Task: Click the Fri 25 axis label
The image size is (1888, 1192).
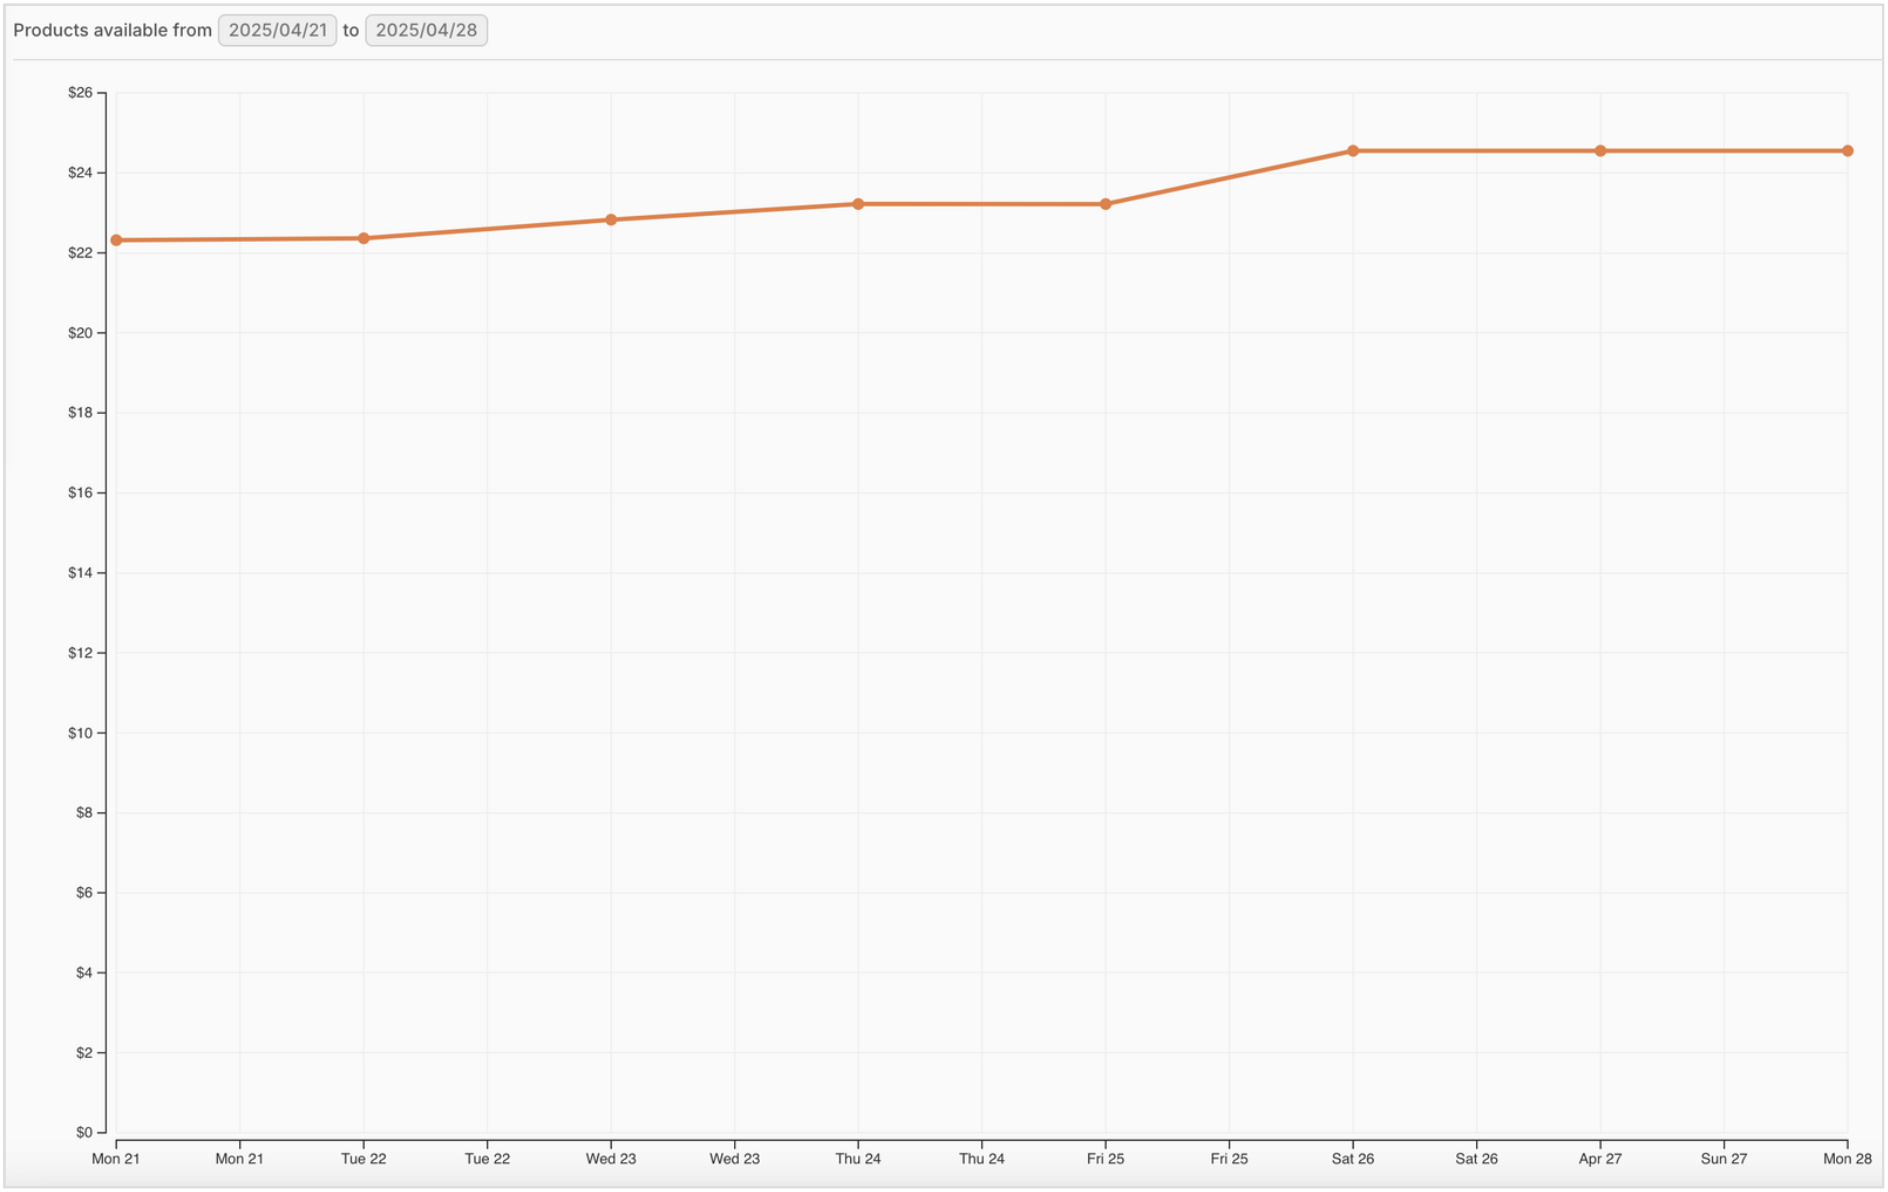Action: [1105, 1160]
